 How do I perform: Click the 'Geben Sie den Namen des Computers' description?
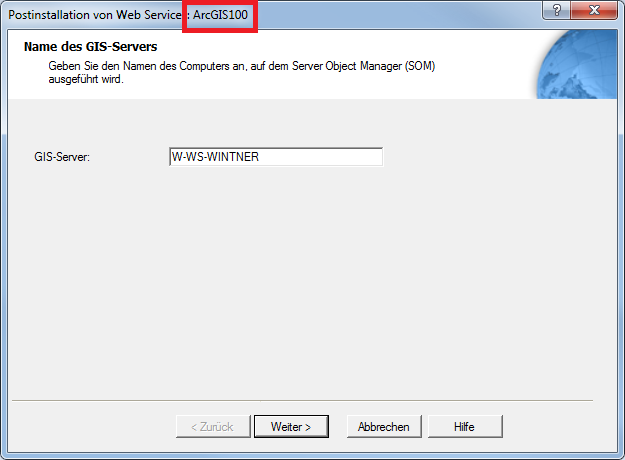pos(242,72)
